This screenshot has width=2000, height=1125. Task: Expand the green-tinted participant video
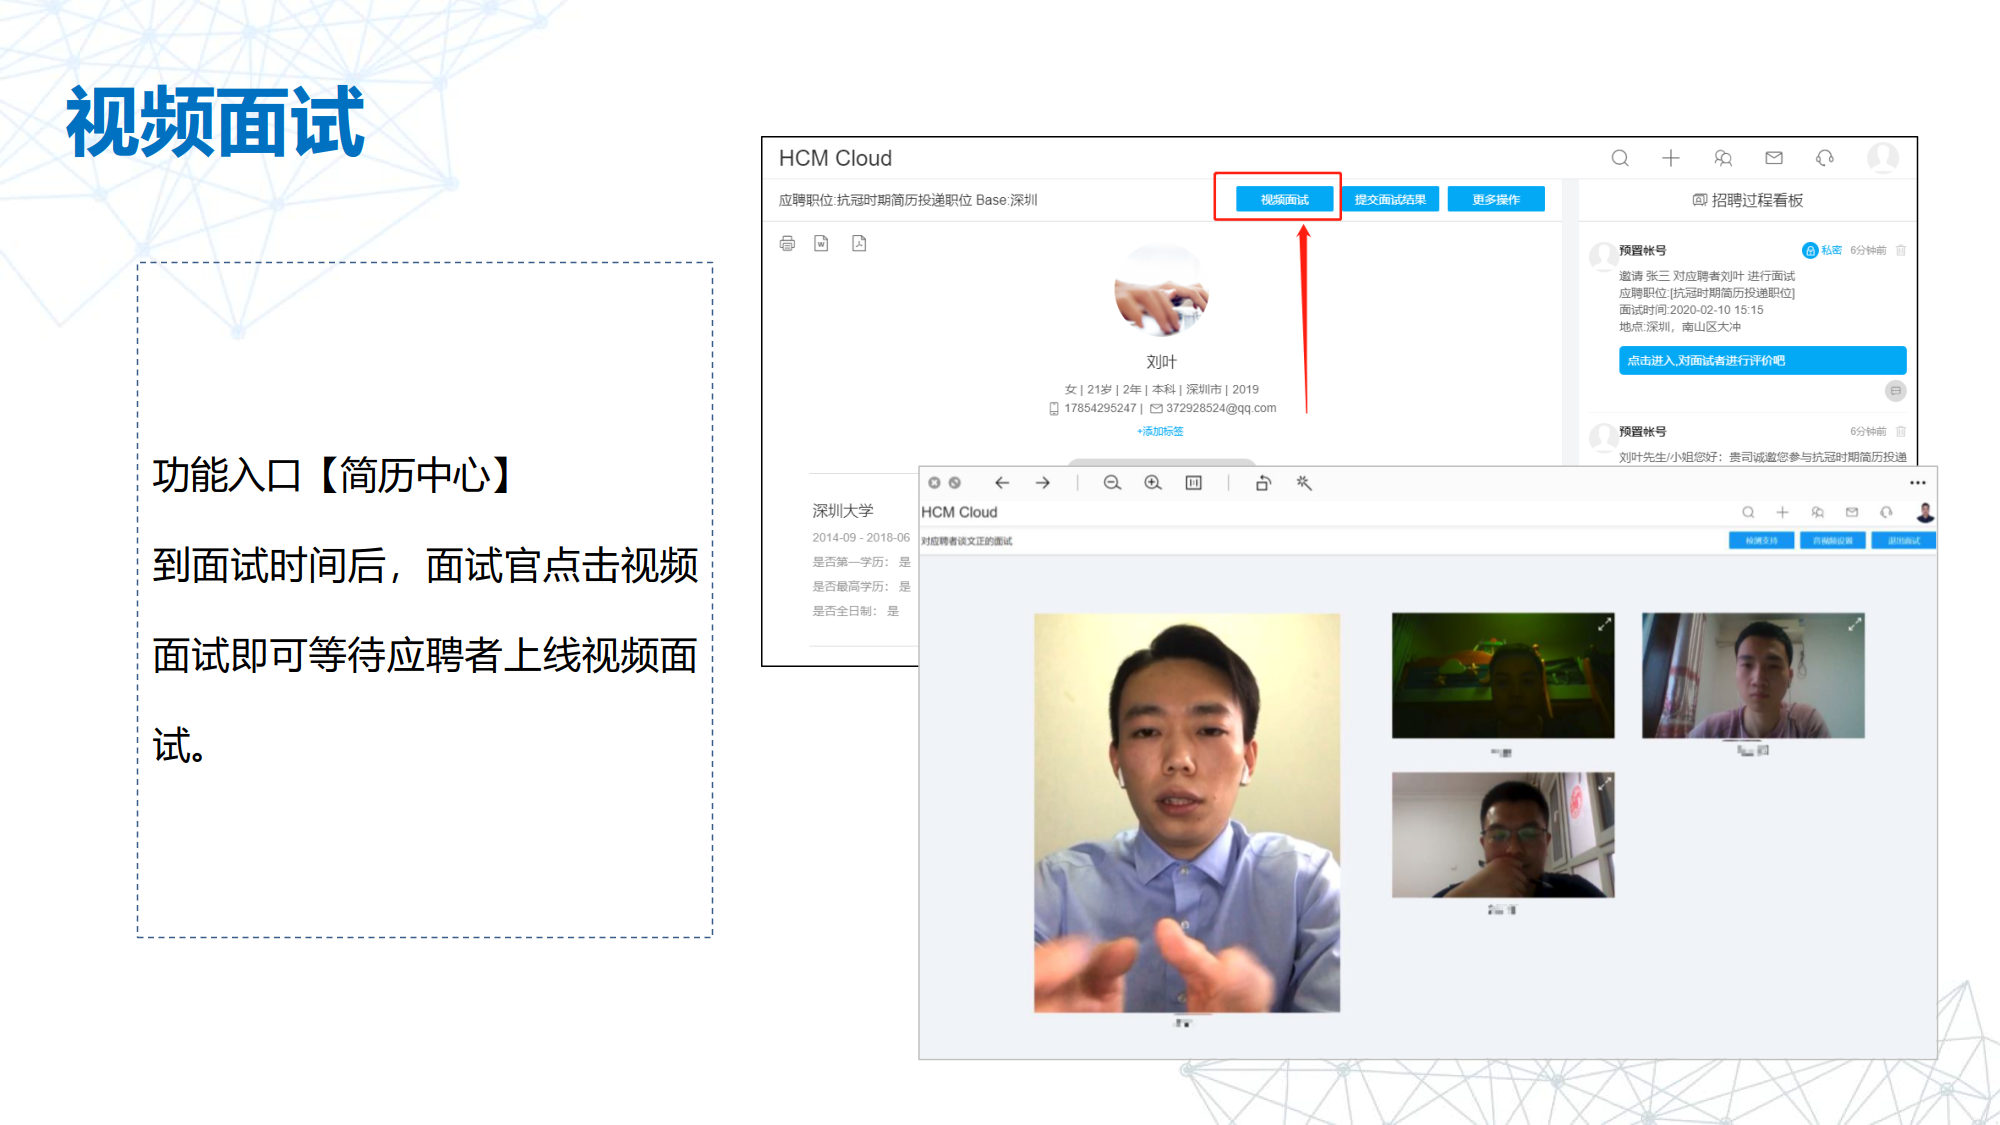pos(1604,624)
